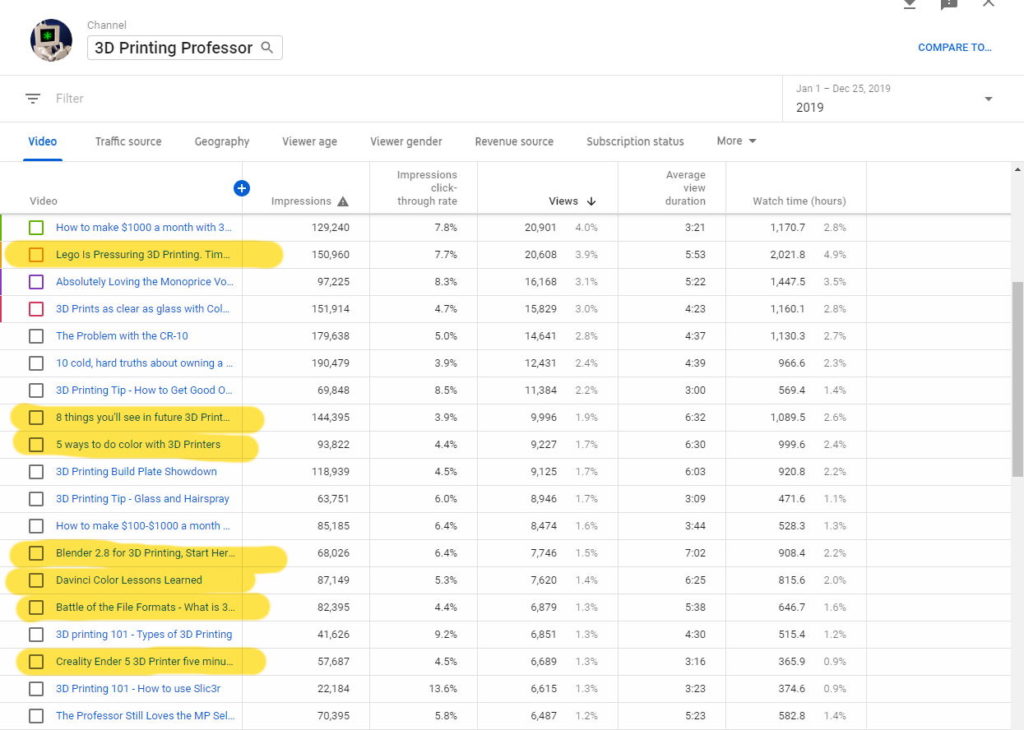Tick the '3D Printing Build Plate Showdown' checkbox
The image size is (1024, 730).
coord(36,472)
